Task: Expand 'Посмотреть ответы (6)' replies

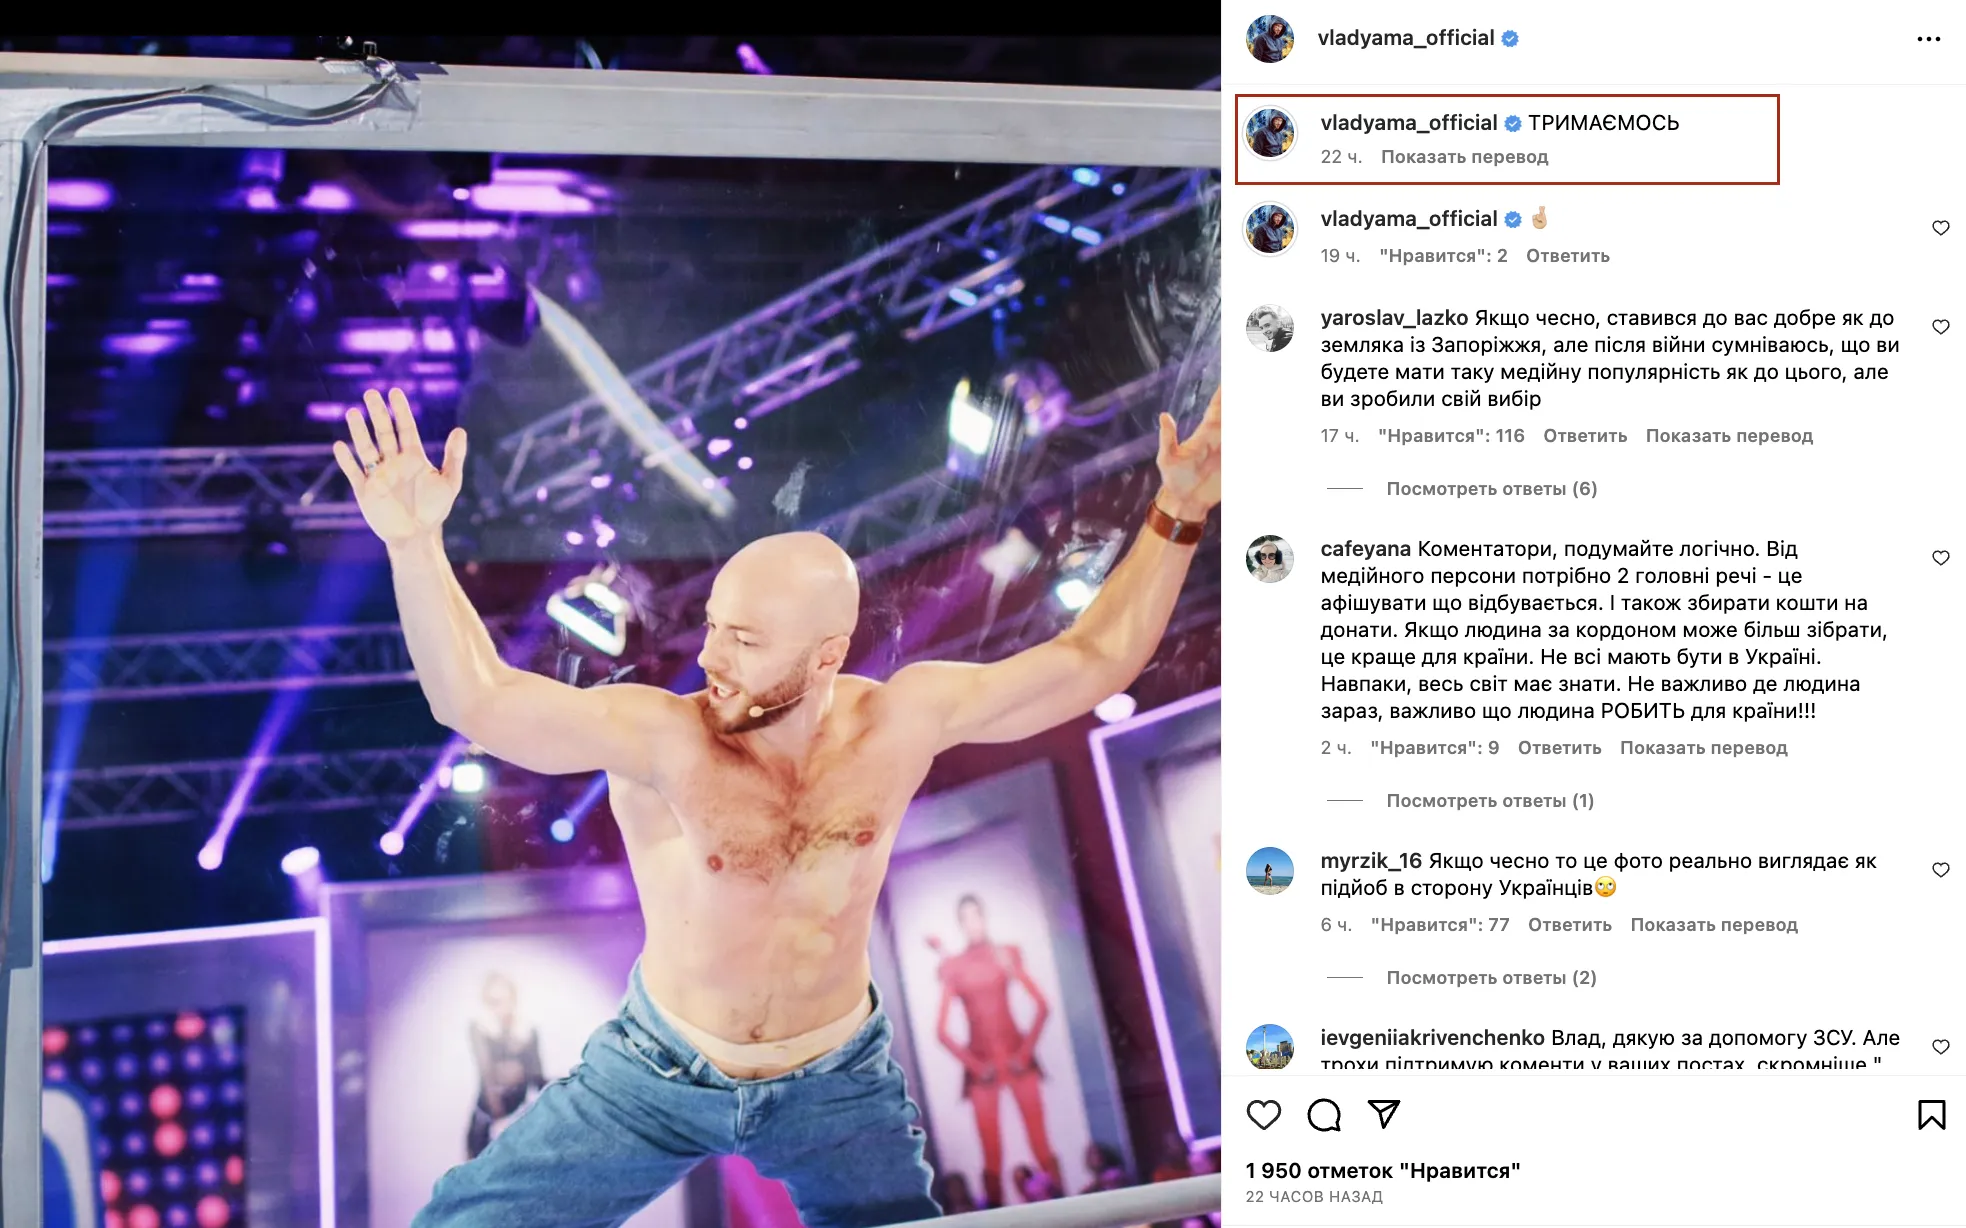Action: click(1491, 489)
